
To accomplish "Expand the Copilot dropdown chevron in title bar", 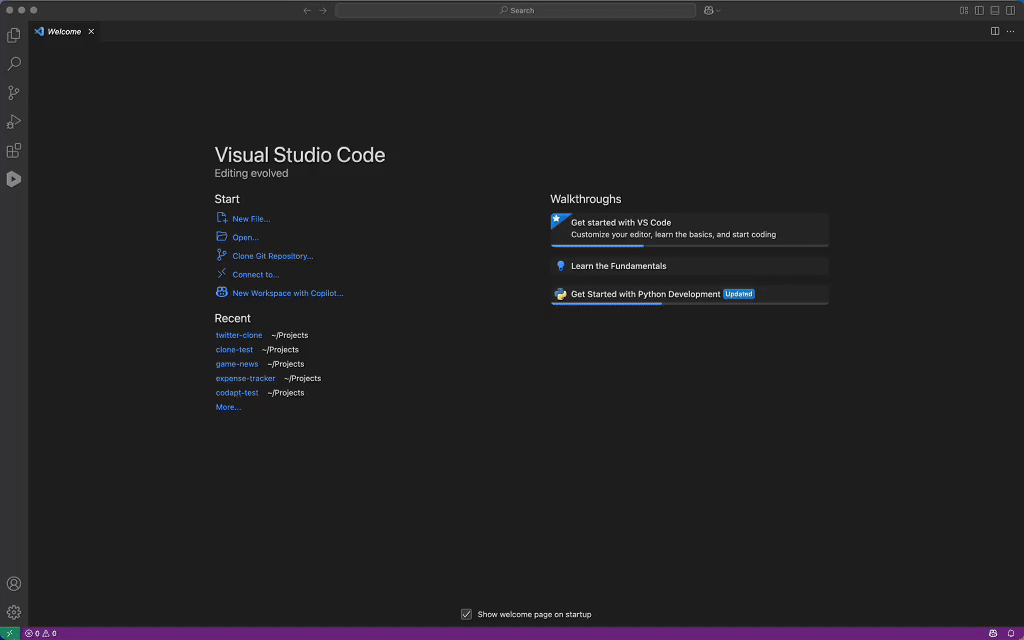I will [x=718, y=10].
